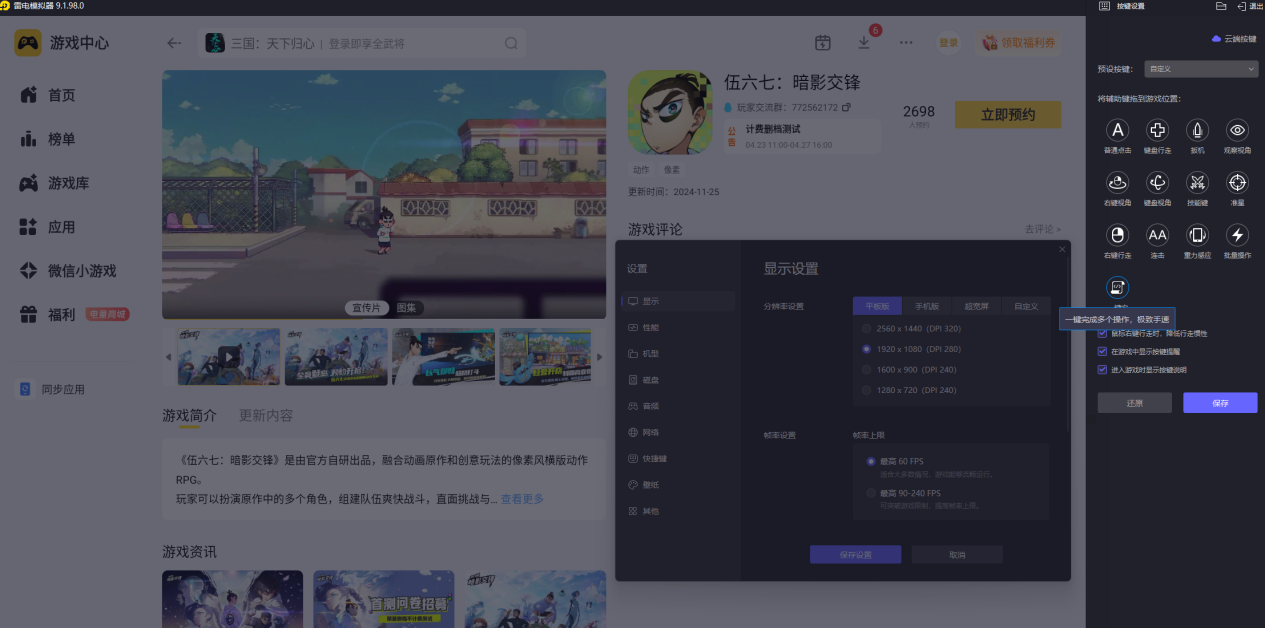This screenshot has width=1265, height=628.
Task: Click the search magnifier icon
Action: (x=511, y=43)
